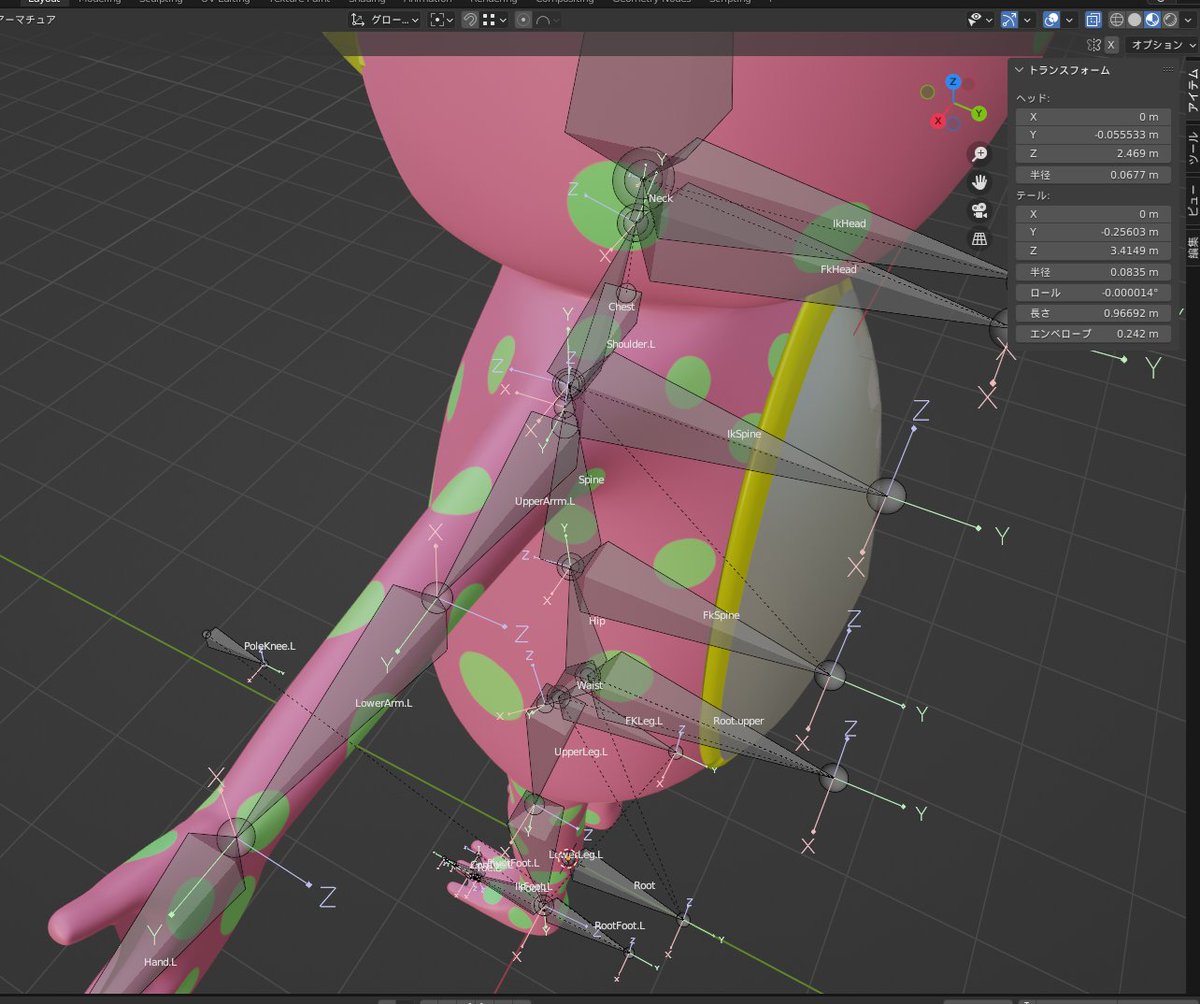
Task: Switch to the ビュー sidebar tab
Action: (1192, 200)
